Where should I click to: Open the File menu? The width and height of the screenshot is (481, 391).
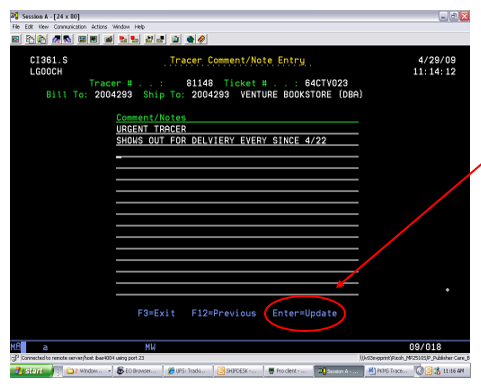click(16, 27)
